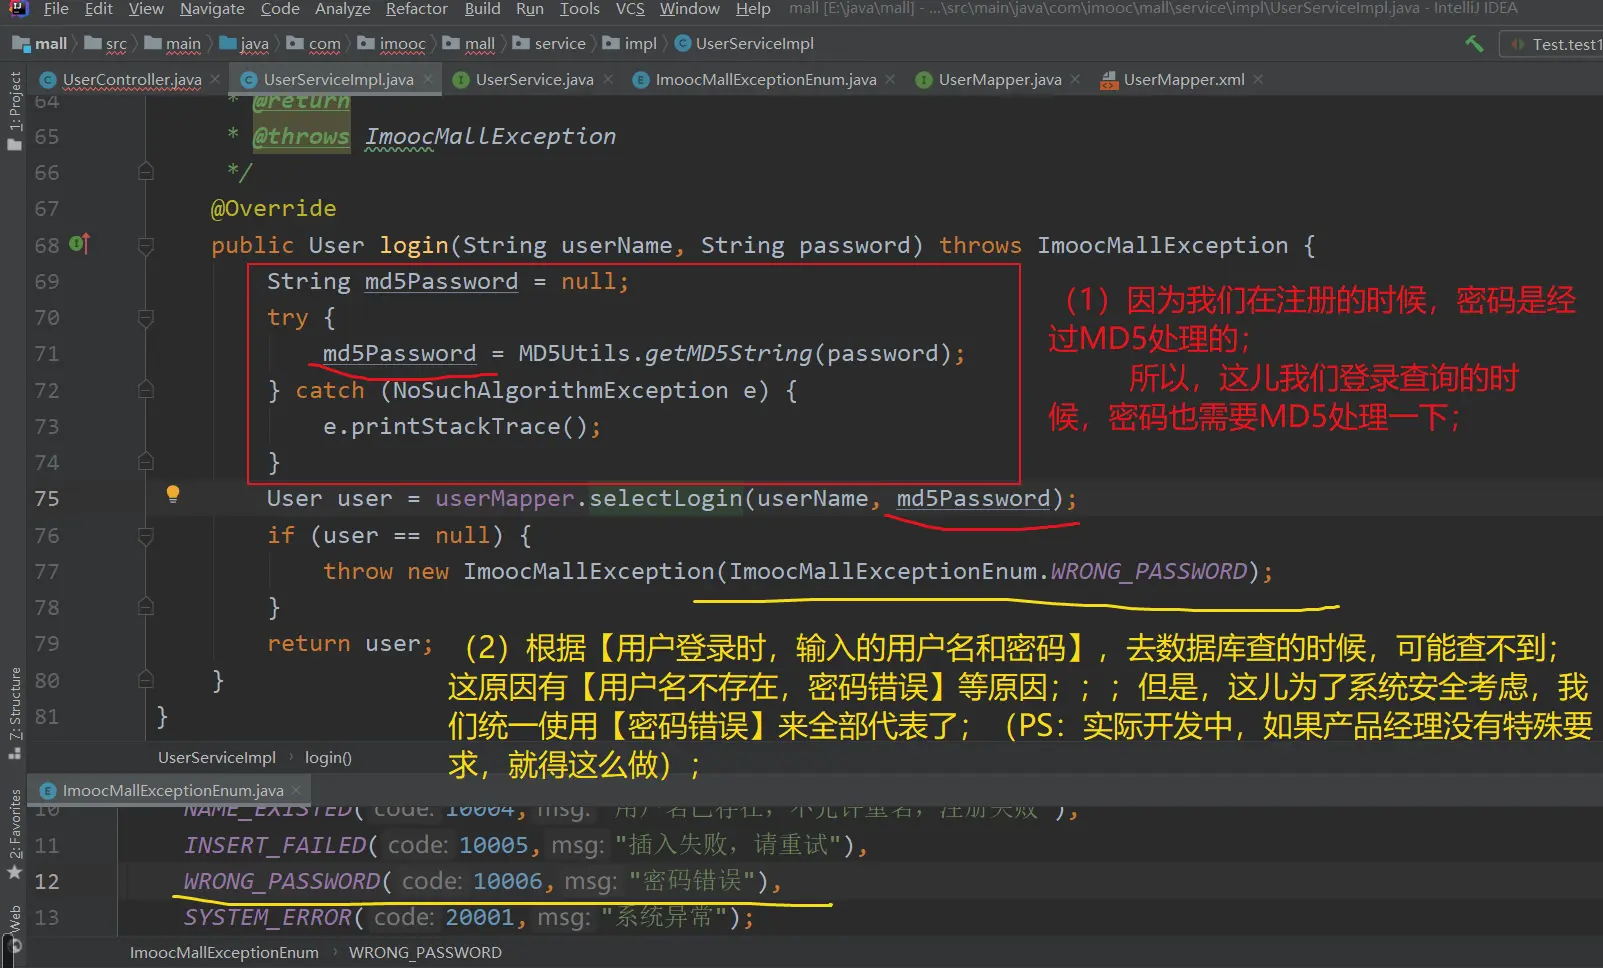Click the WRONG_PASSWORD breadcrumb at the bottom
Viewport: 1603px width, 968px height.
(425, 952)
